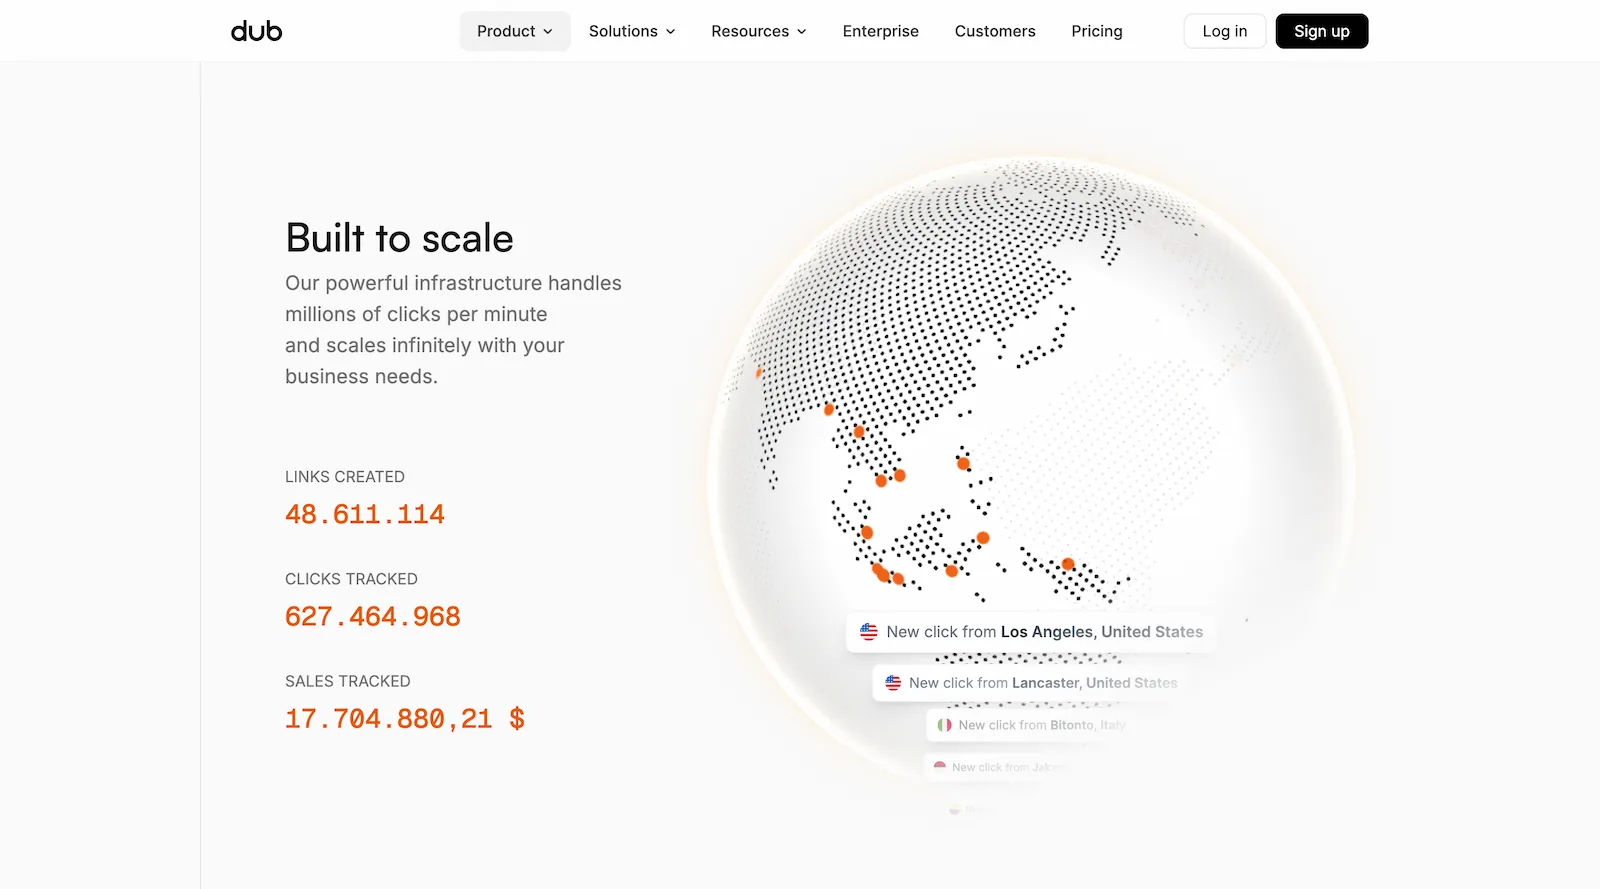This screenshot has height=889, width=1600.
Task: Expand the Solutions menu
Action: [632, 31]
